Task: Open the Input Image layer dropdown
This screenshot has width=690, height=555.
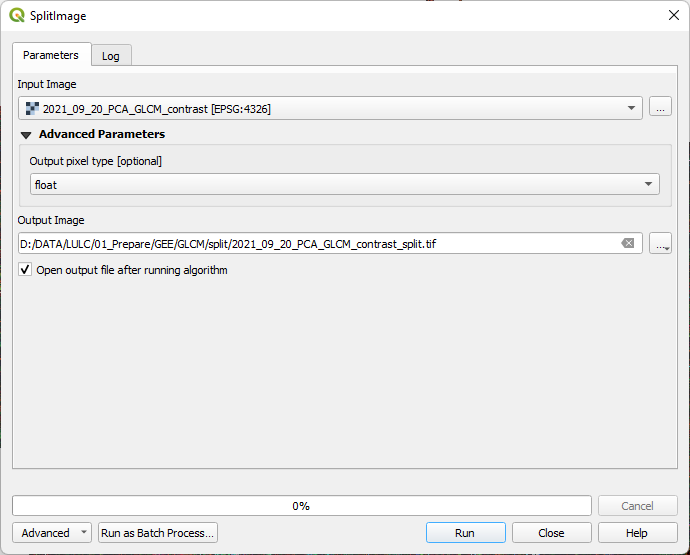Action: pyautogui.click(x=330, y=108)
